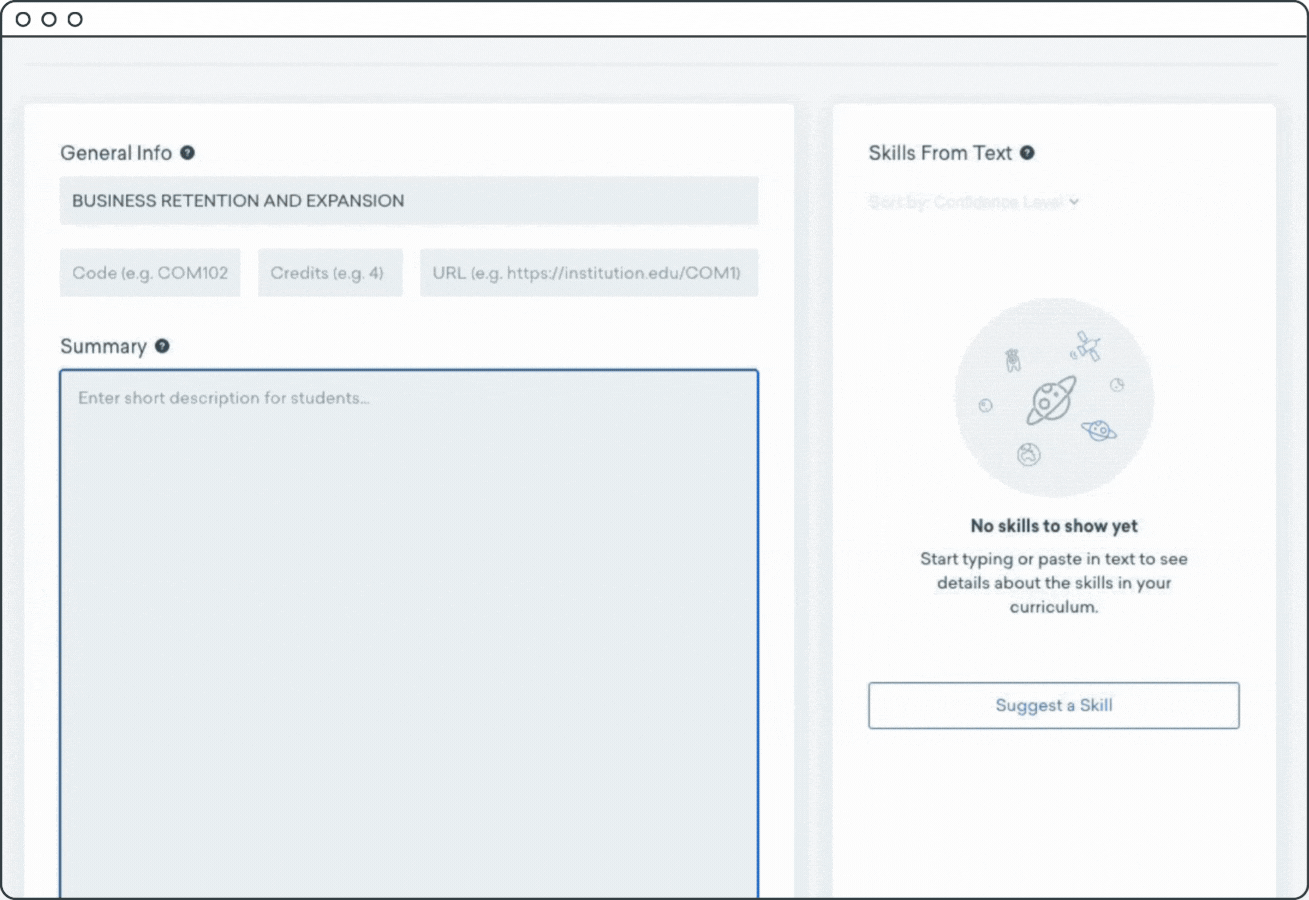Click the first window control circle
The image size is (1309, 900).
(23, 19)
